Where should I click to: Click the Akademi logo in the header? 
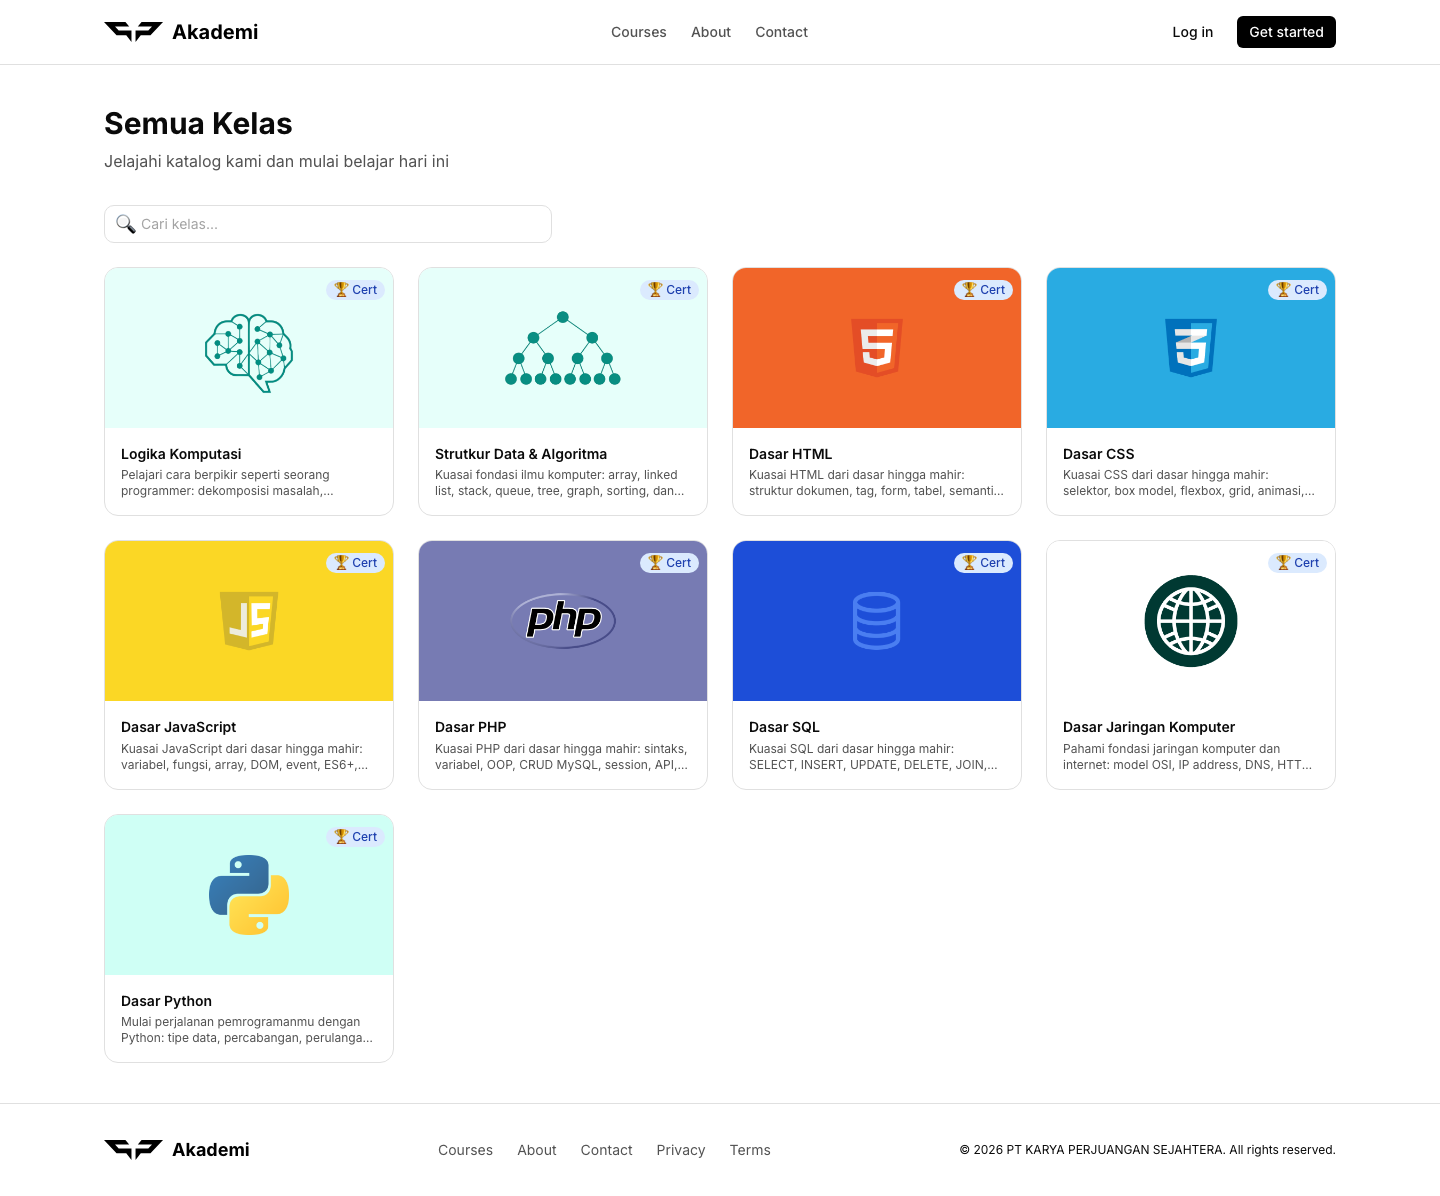181,32
